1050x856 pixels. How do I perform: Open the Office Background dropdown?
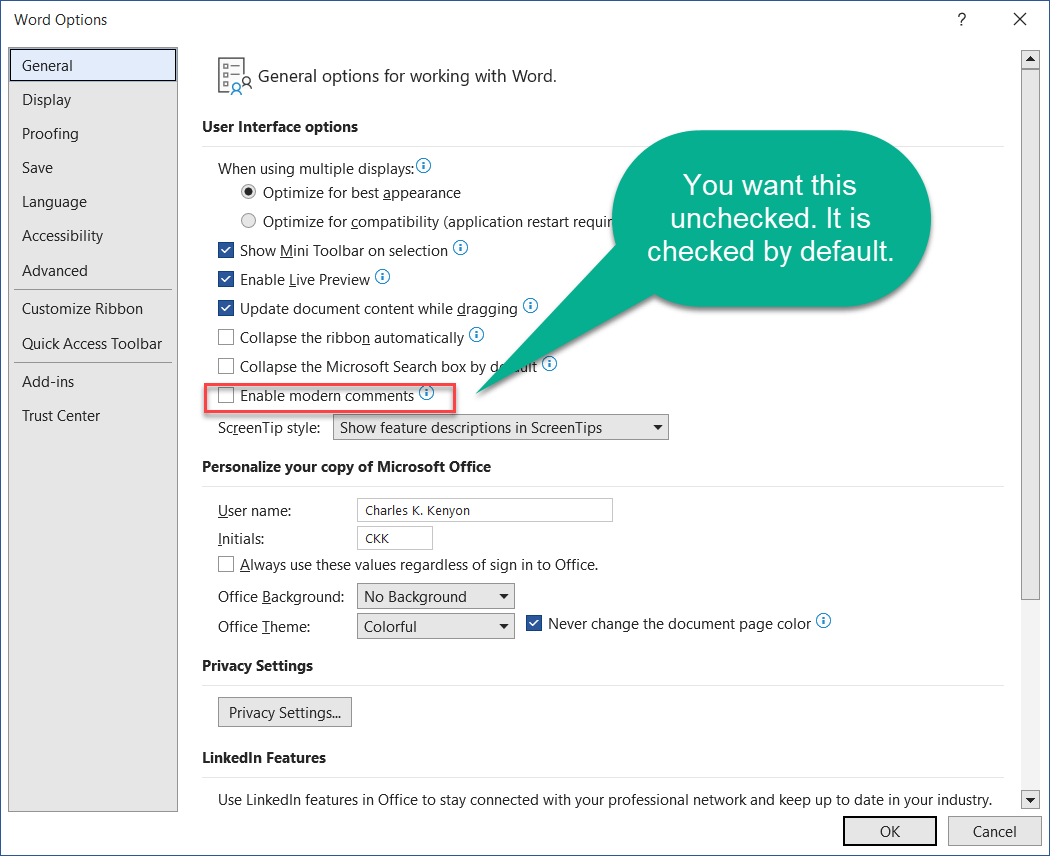click(x=436, y=596)
